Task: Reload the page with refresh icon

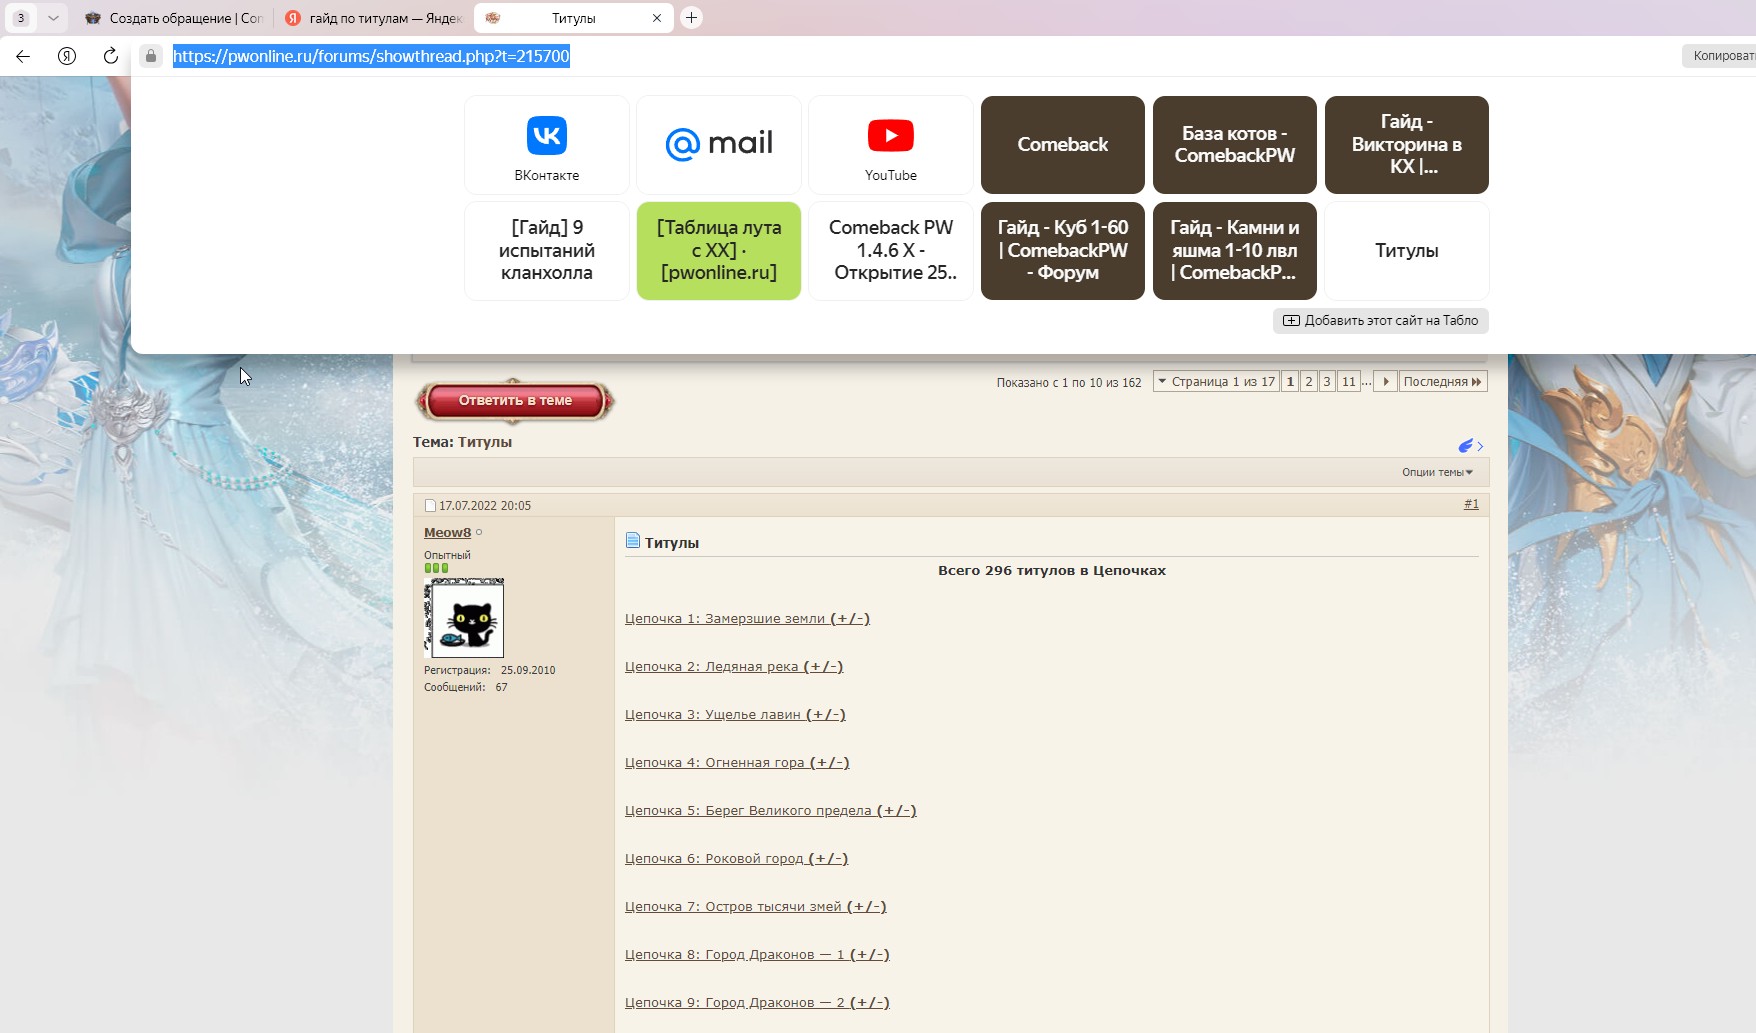Action: tap(111, 56)
